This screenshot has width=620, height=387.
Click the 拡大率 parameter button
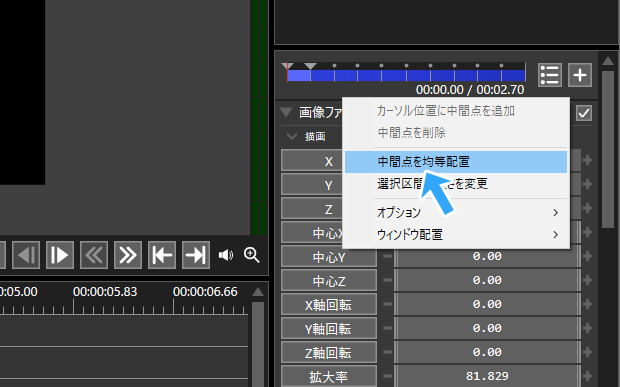click(x=329, y=377)
